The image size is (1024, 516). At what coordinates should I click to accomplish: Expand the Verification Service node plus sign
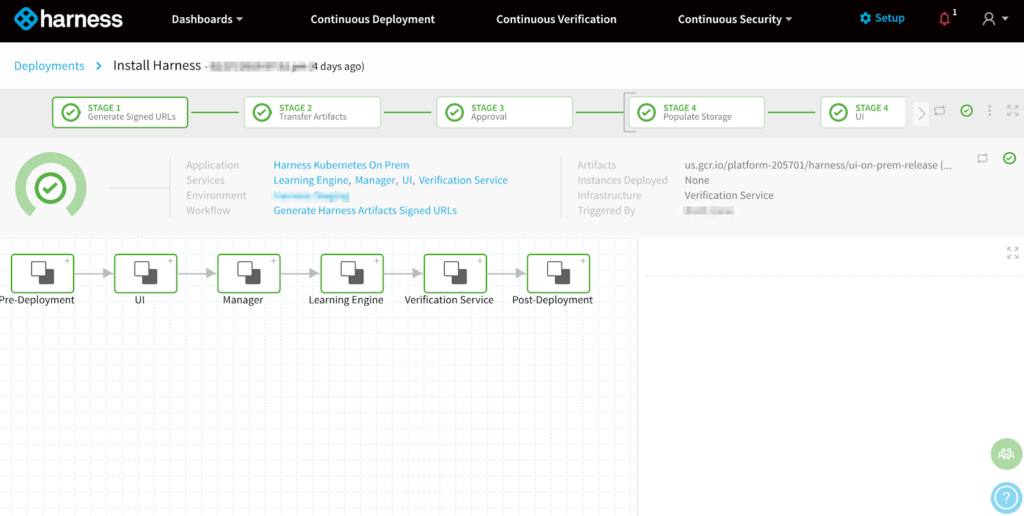[x=479, y=261]
